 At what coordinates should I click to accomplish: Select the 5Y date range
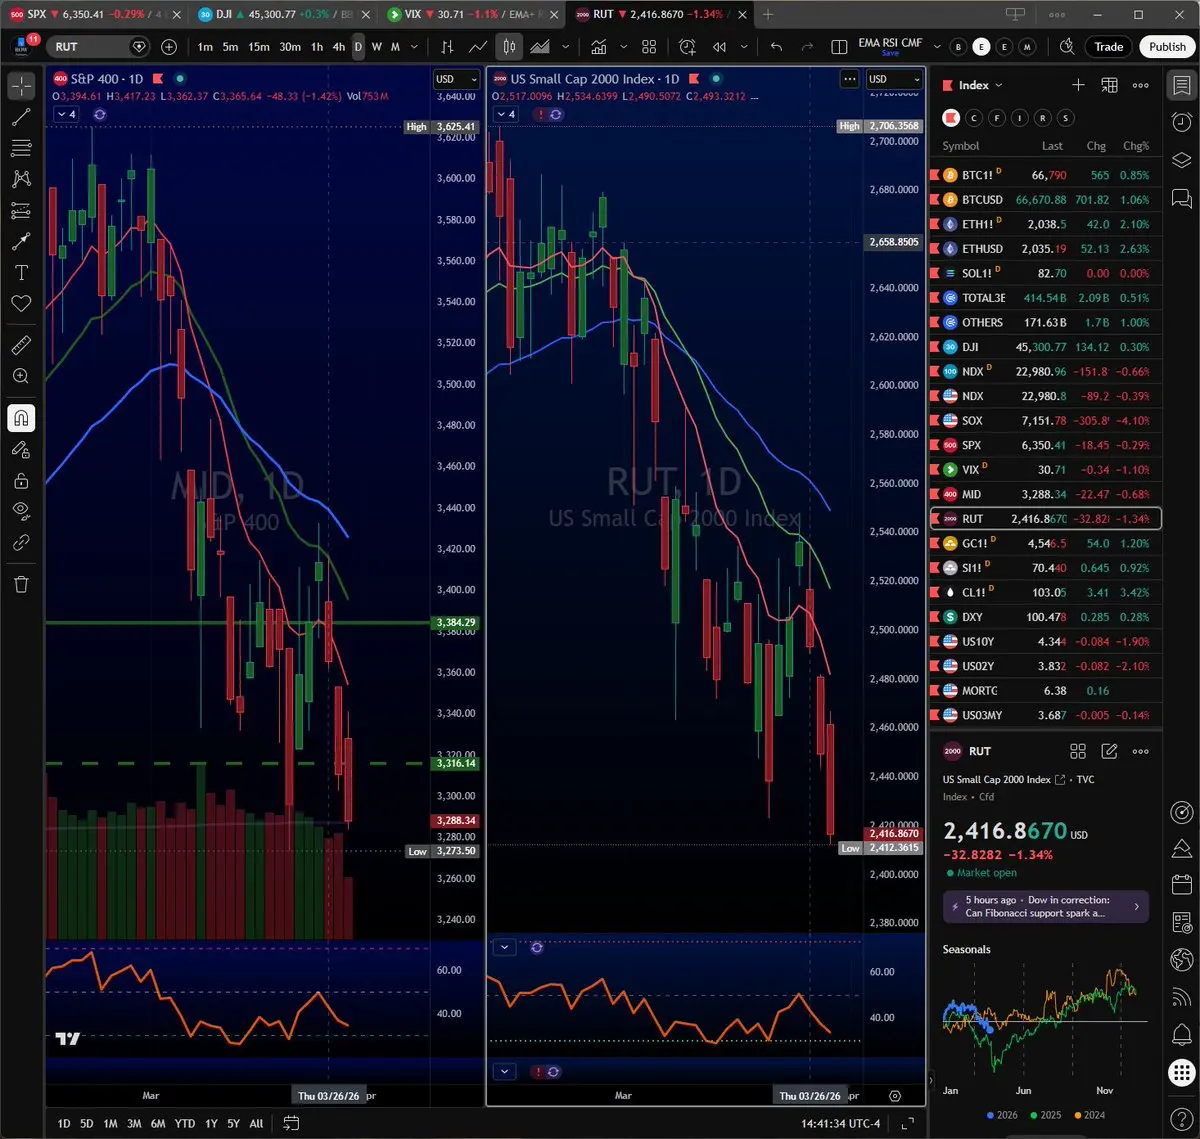[233, 1124]
